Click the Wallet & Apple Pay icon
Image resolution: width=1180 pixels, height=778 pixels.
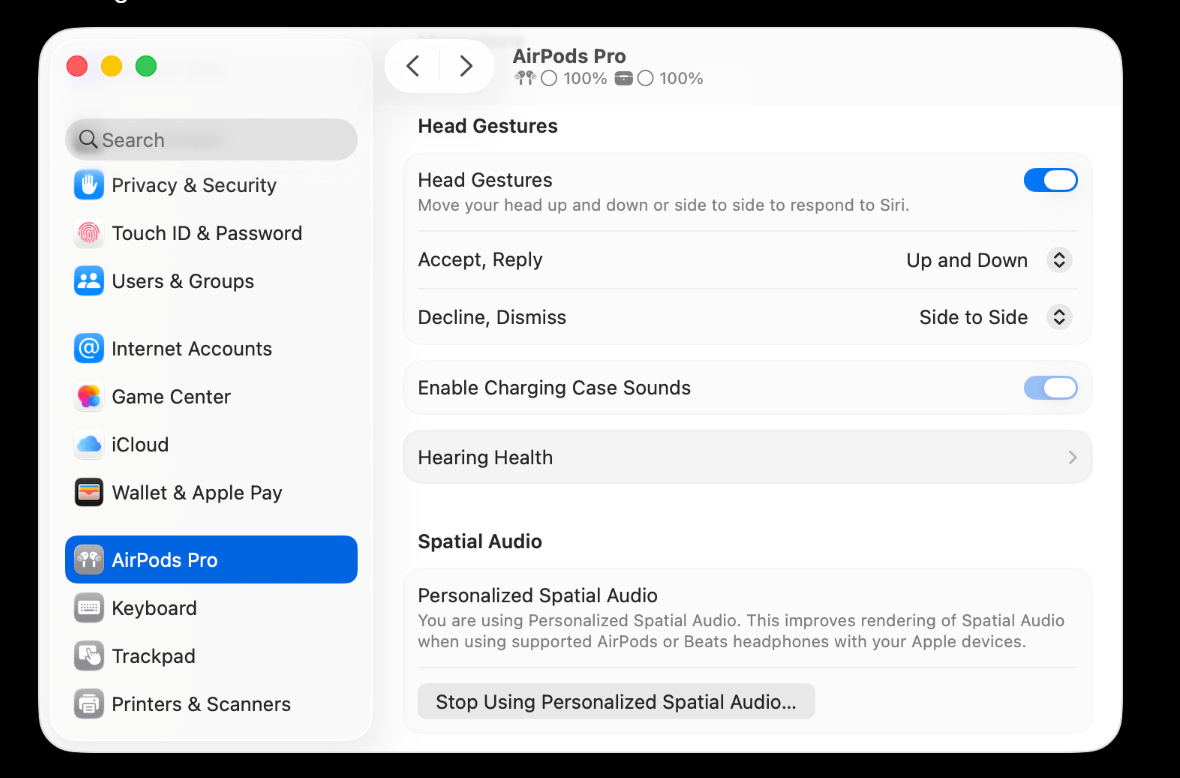pyautogui.click(x=89, y=493)
